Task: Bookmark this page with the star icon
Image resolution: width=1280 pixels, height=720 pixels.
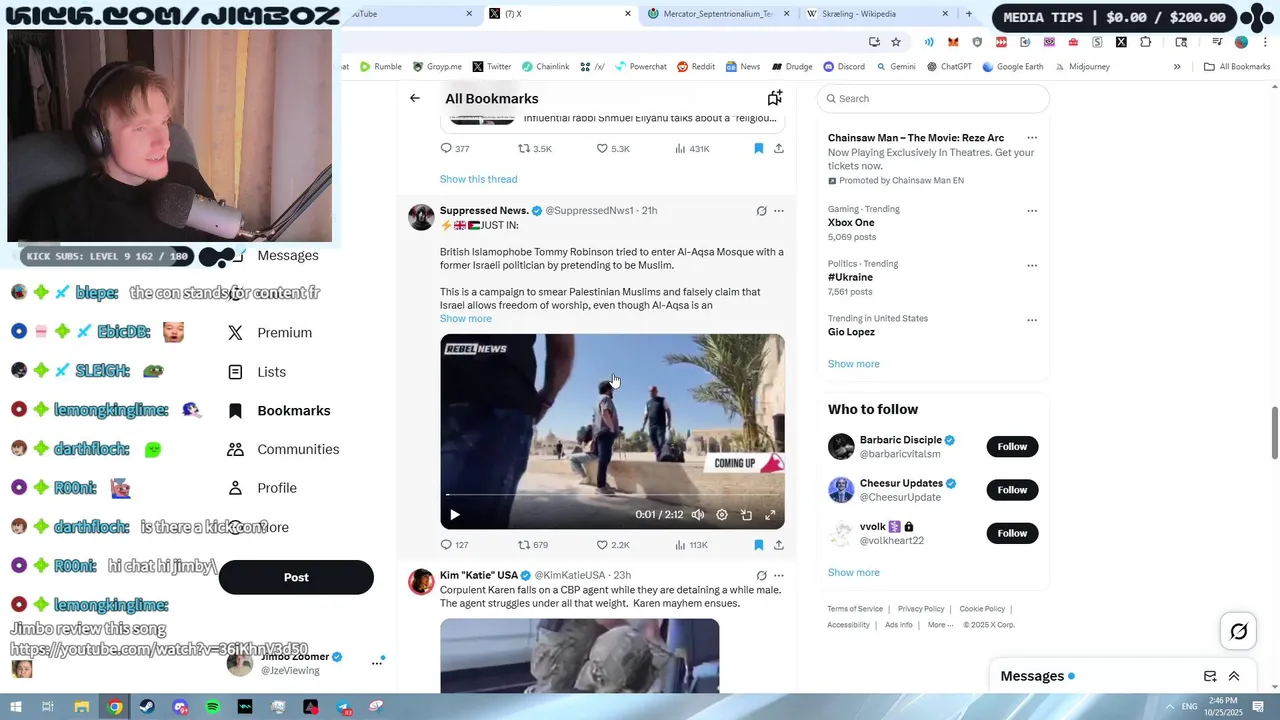Action: pyautogui.click(x=896, y=42)
